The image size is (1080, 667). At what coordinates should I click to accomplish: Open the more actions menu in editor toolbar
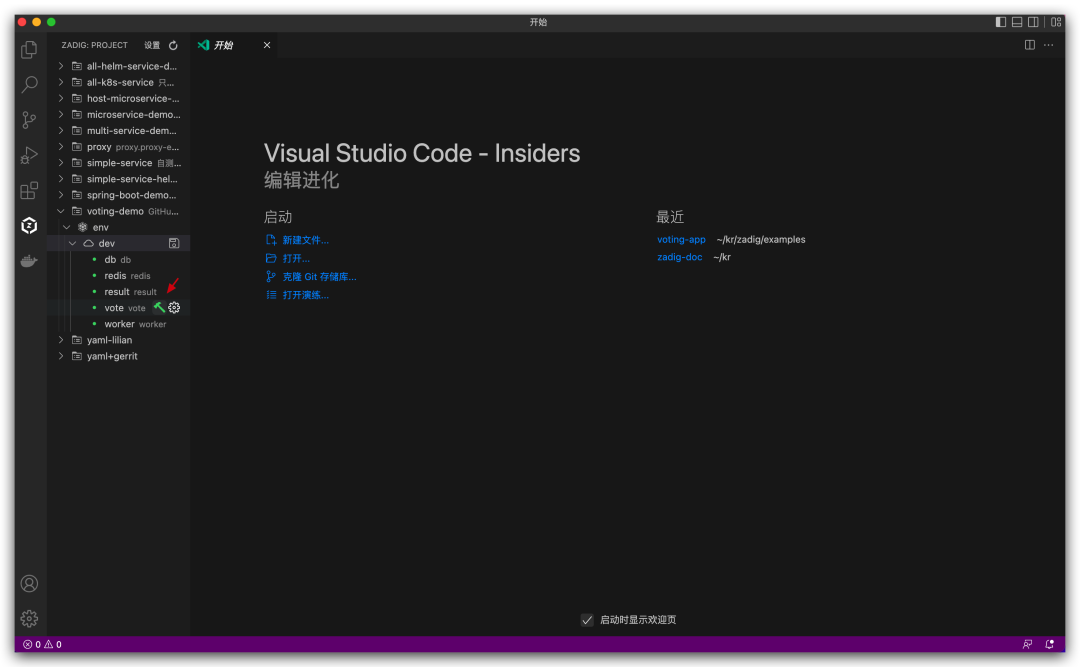pyautogui.click(x=1048, y=44)
